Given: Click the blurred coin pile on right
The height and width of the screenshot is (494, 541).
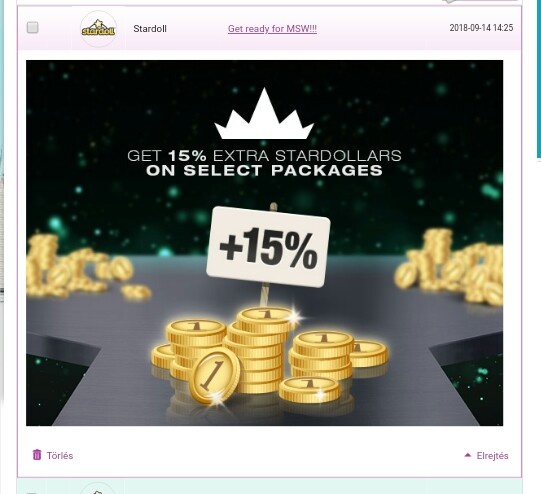Looking at the screenshot, I should click(x=450, y=267).
